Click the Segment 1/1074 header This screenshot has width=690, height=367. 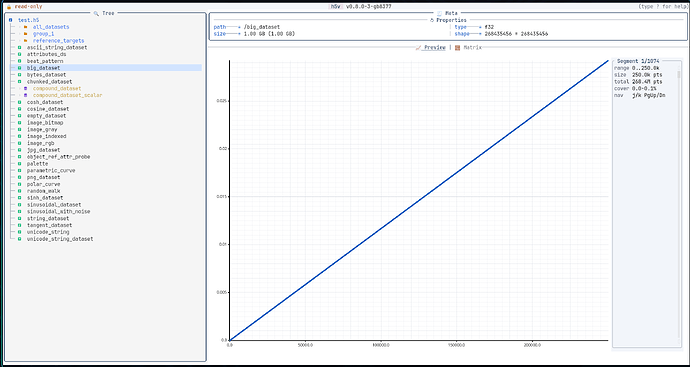click(638, 61)
